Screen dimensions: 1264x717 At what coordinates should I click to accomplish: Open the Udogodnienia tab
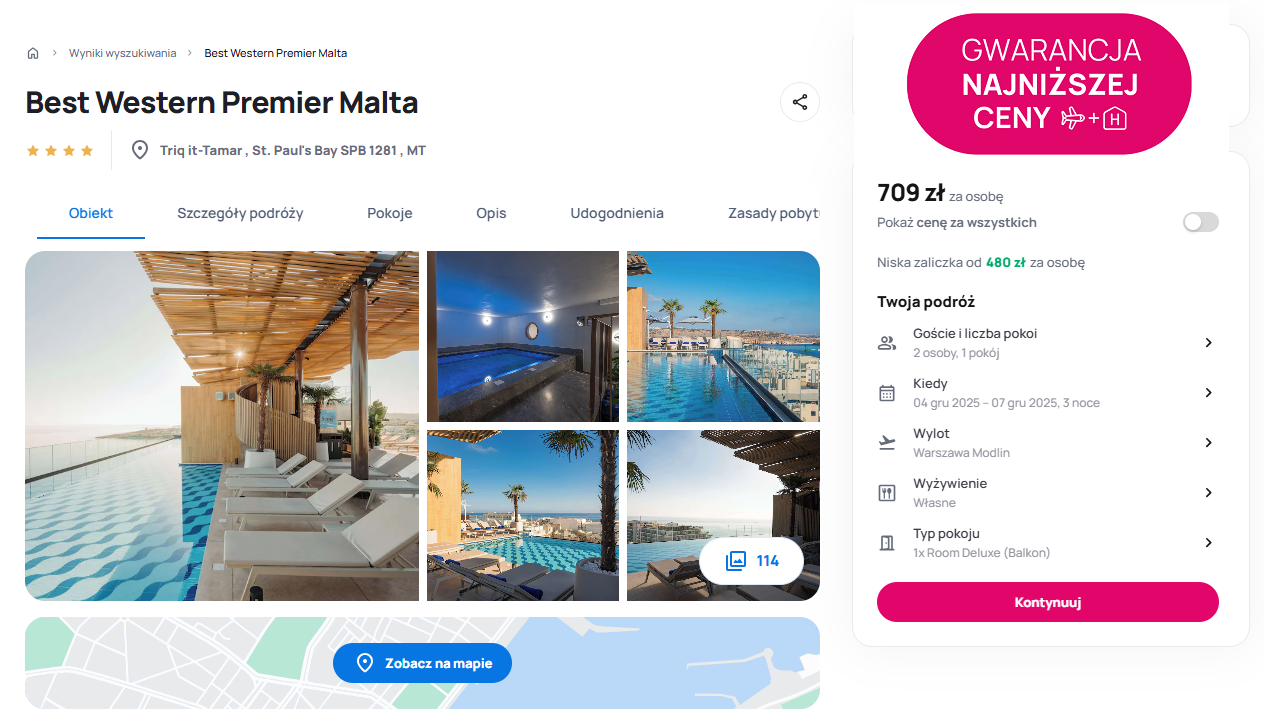tap(617, 213)
